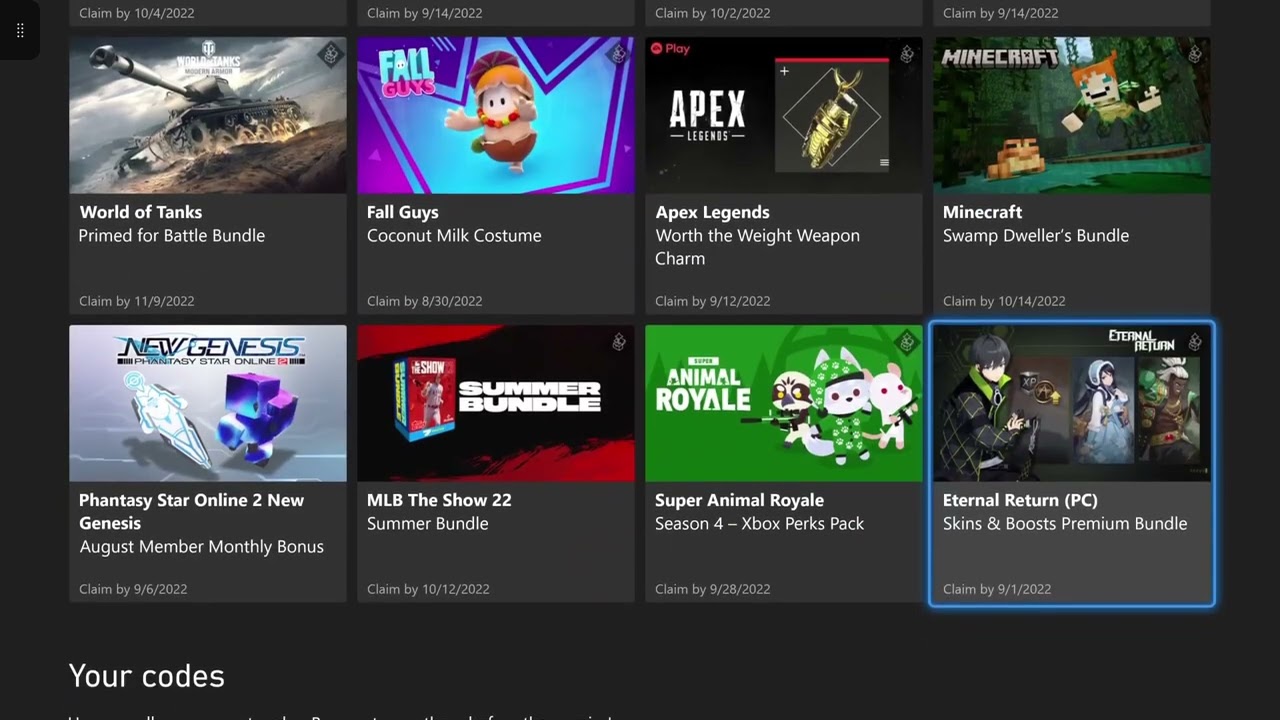Select Phantasy Star Online 2 New Genesis title
The height and width of the screenshot is (720, 1280).
(192, 511)
